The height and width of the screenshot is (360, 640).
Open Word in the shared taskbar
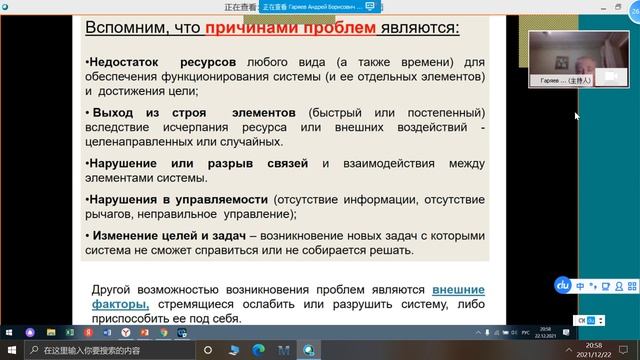click(107, 333)
